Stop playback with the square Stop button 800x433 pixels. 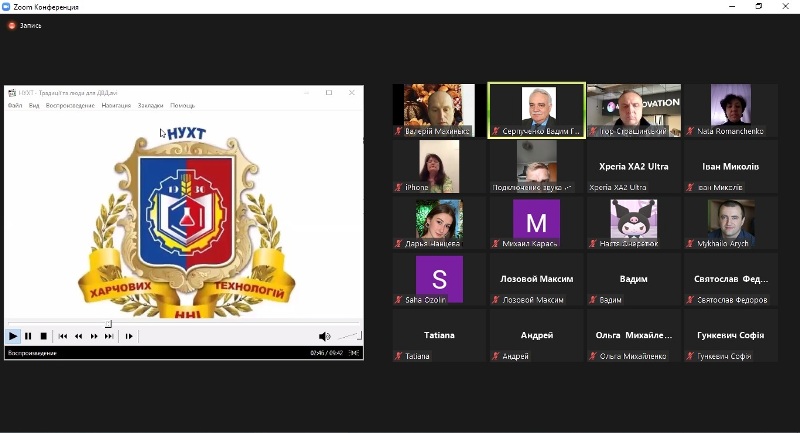[43, 336]
